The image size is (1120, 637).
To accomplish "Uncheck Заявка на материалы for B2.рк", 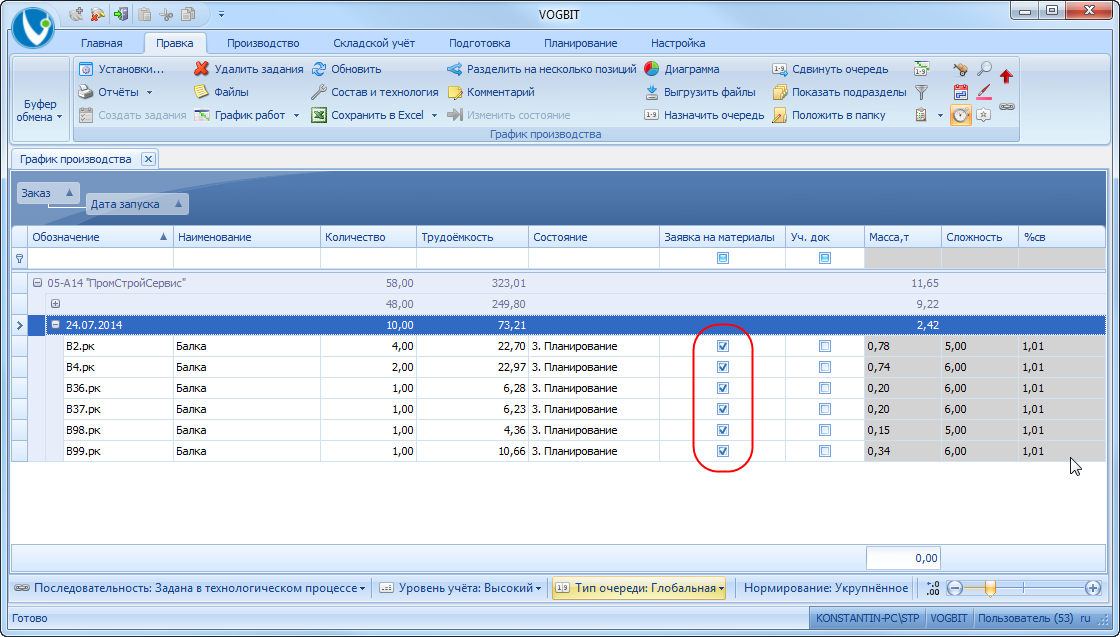I will 723,346.
